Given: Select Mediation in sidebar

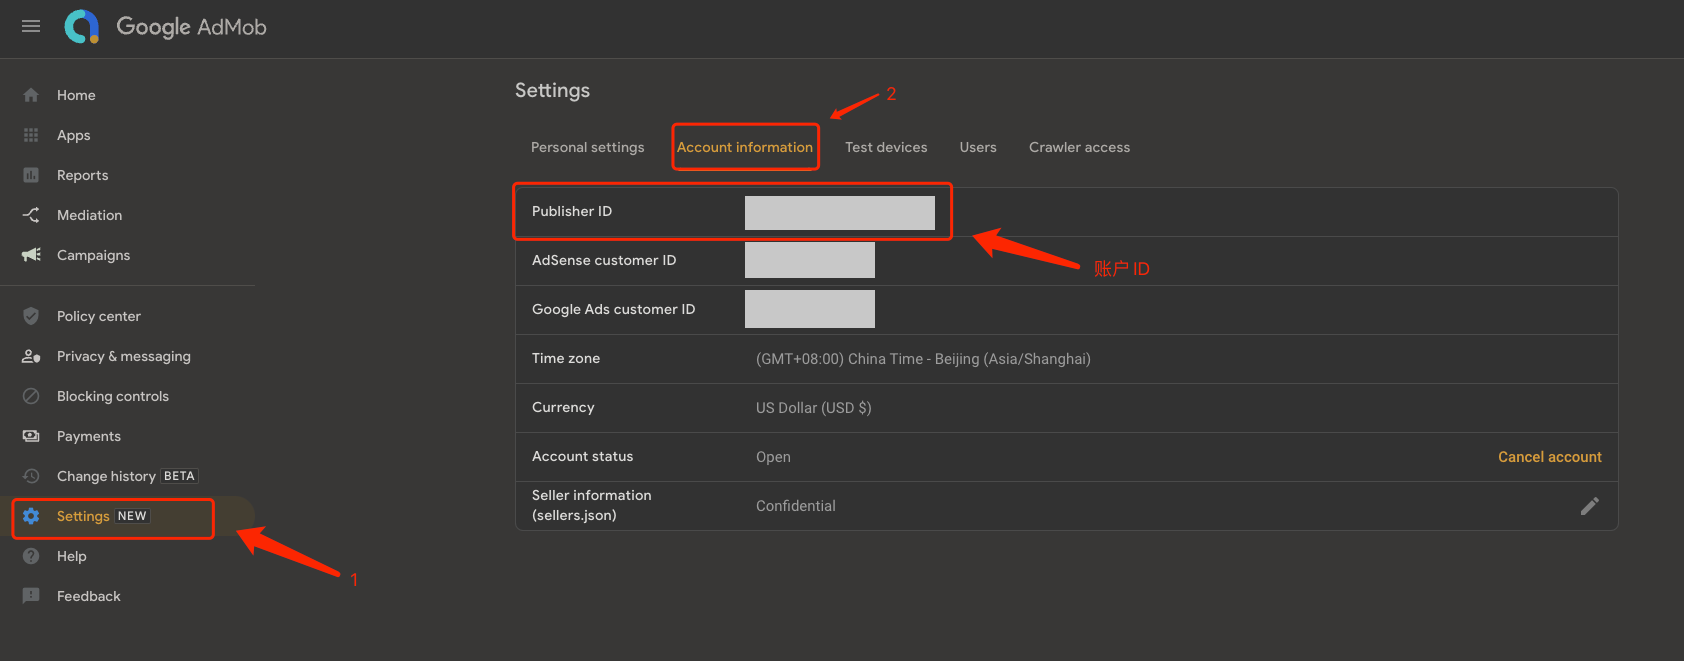Looking at the screenshot, I should [x=89, y=215].
